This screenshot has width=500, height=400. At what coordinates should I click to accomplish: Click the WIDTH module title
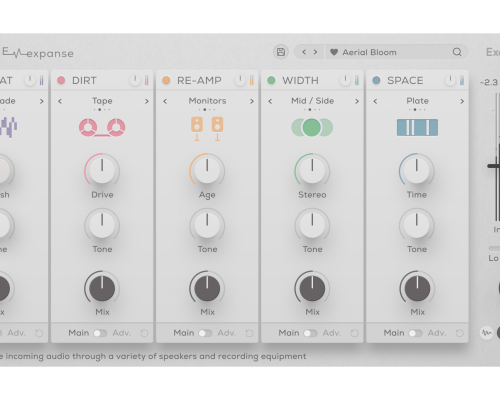300,81
